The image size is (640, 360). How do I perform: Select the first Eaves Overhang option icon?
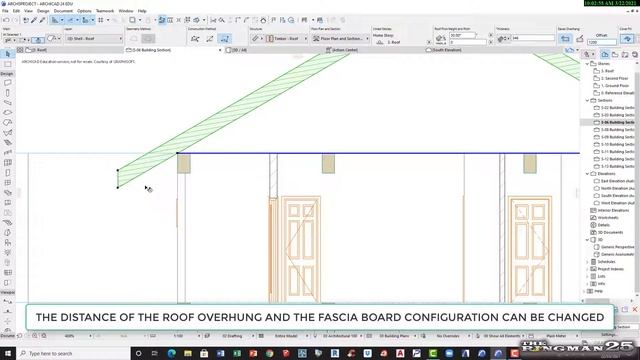[x=565, y=38]
